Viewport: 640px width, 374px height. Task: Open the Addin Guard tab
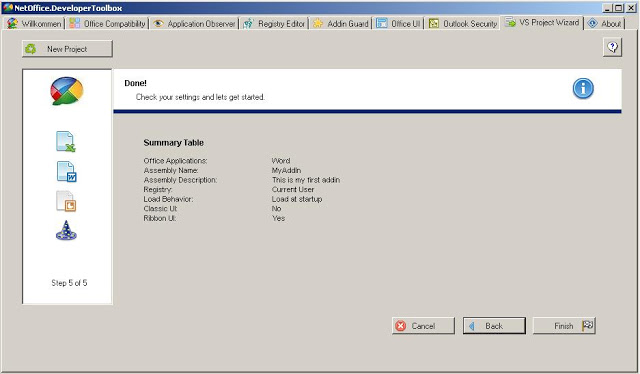point(341,24)
